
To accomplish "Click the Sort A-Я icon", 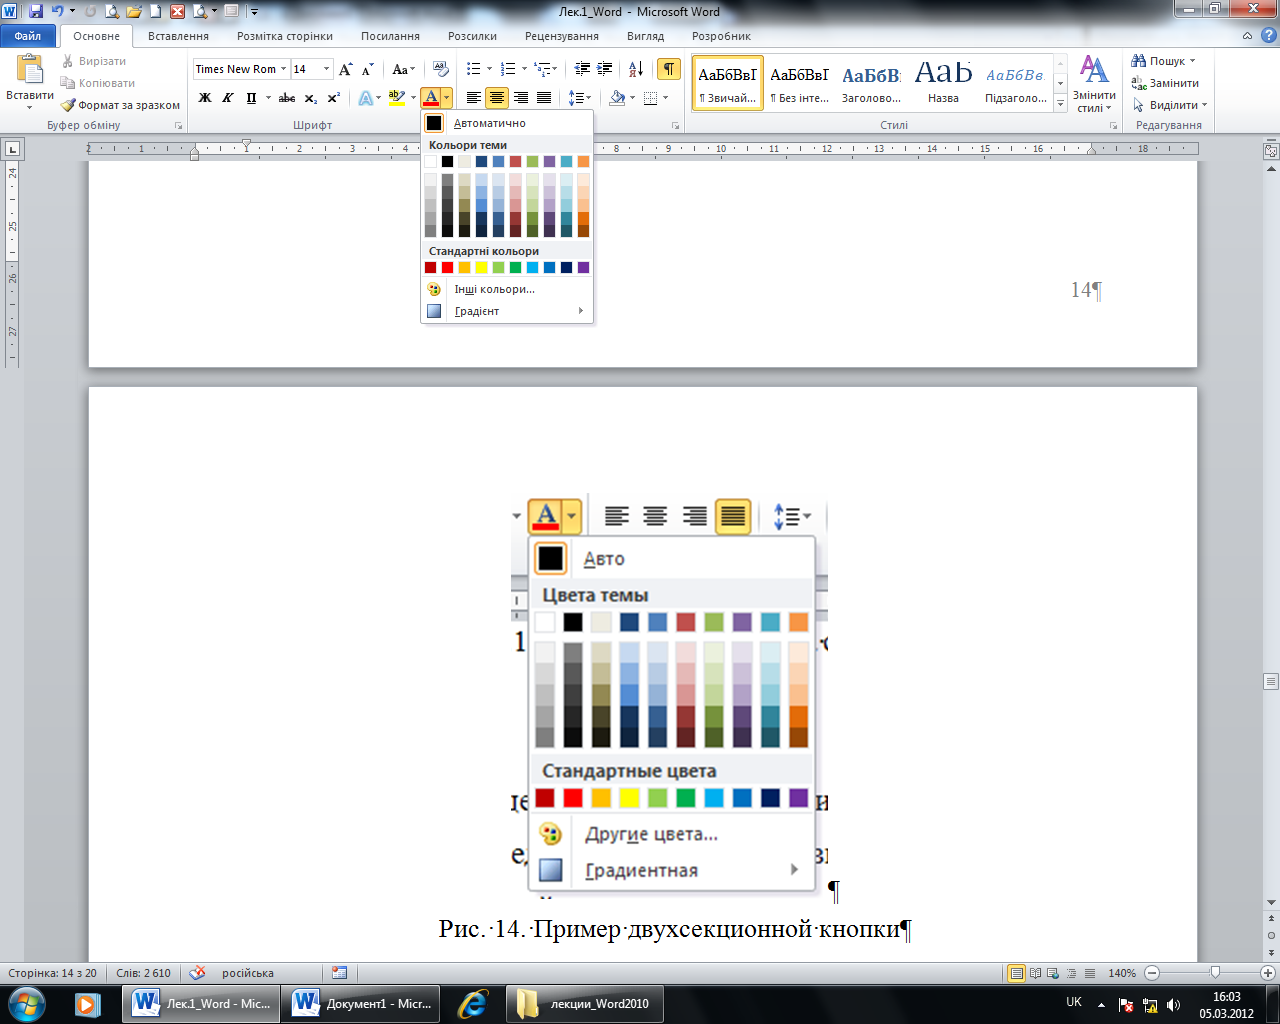I will [637, 69].
